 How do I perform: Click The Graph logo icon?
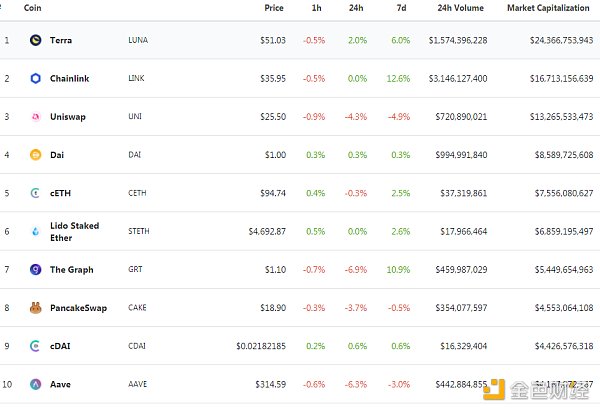pyautogui.click(x=35, y=269)
